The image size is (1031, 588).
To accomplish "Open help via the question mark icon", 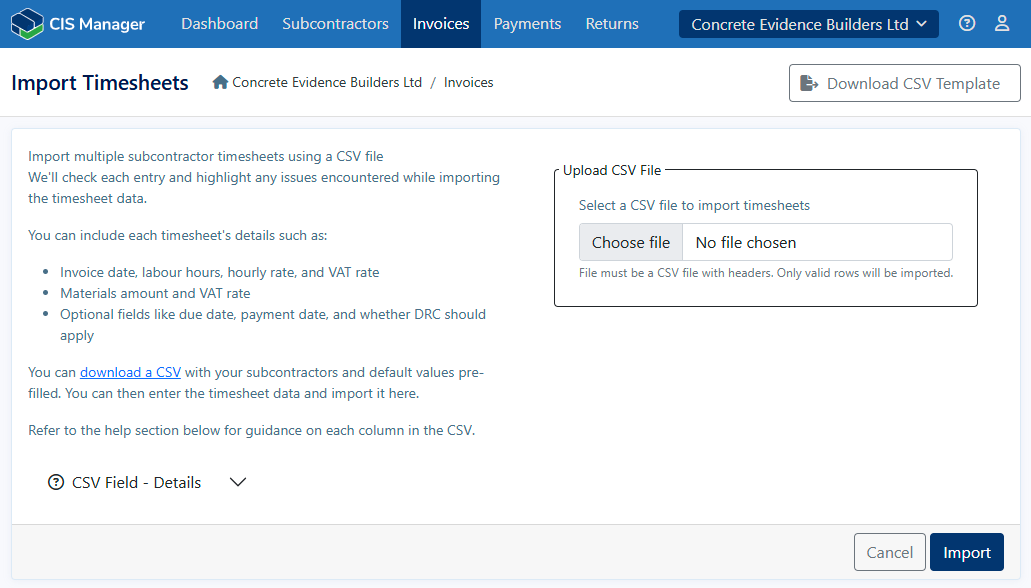I will click(x=967, y=24).
